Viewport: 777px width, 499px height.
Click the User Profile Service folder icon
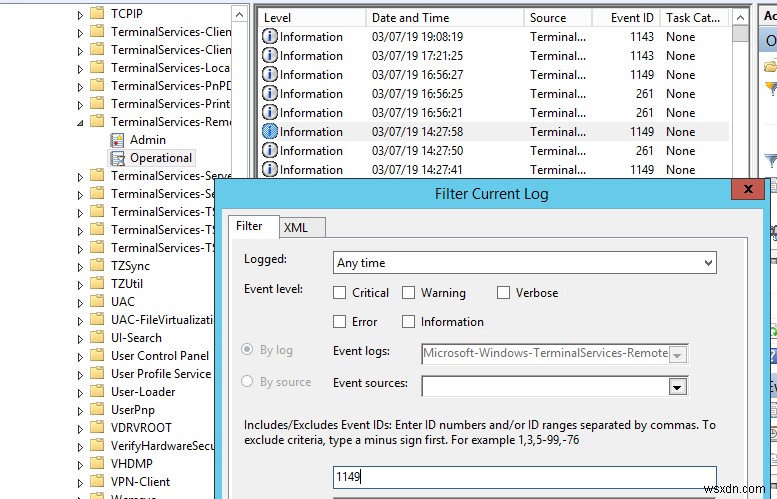(97, 373)
